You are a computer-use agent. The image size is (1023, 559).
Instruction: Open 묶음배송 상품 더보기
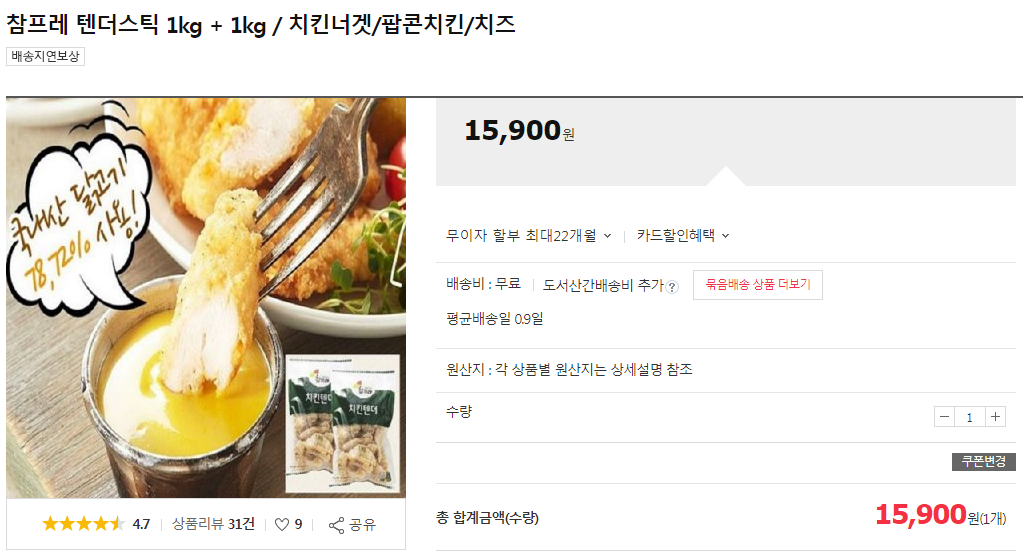click(x=757, y=285)
